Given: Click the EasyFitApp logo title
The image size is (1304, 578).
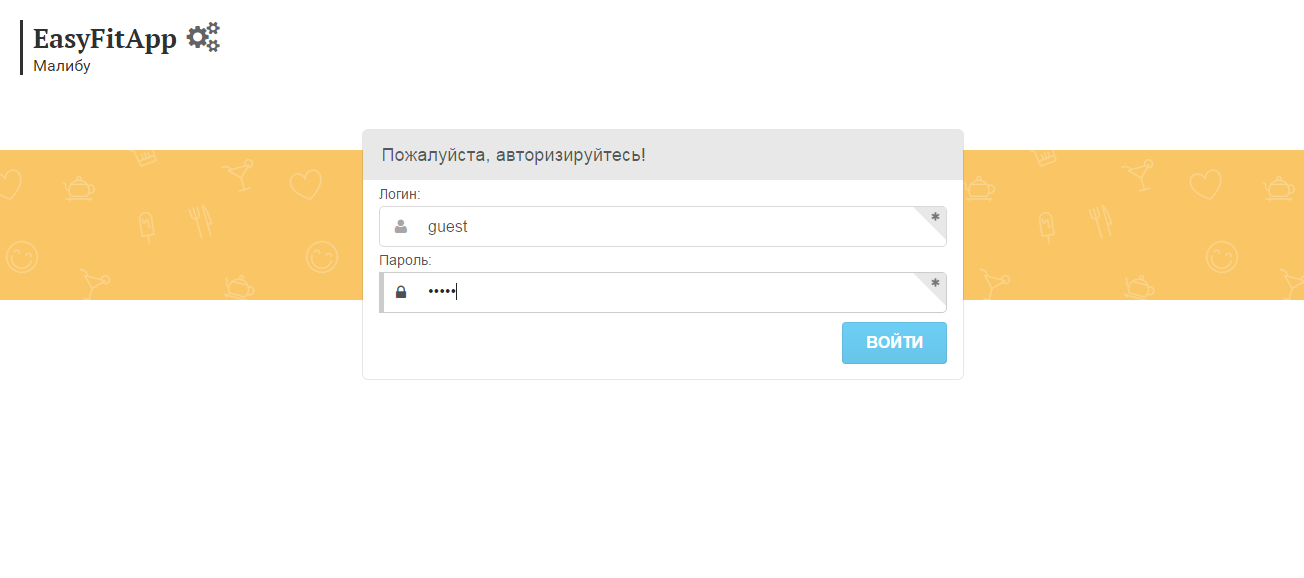Looking at the screenshot, I should [105, 39].
